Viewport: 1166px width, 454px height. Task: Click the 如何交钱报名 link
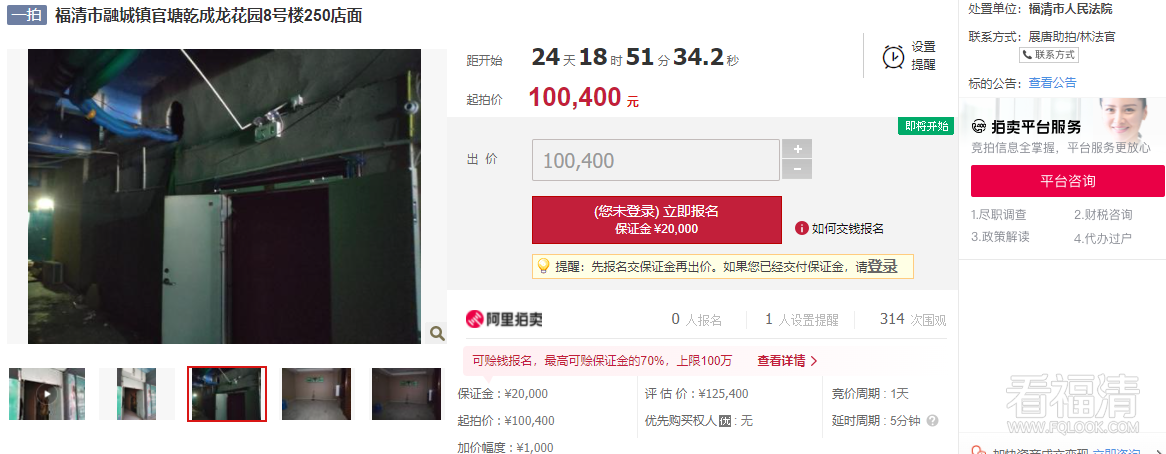(848, 229)
